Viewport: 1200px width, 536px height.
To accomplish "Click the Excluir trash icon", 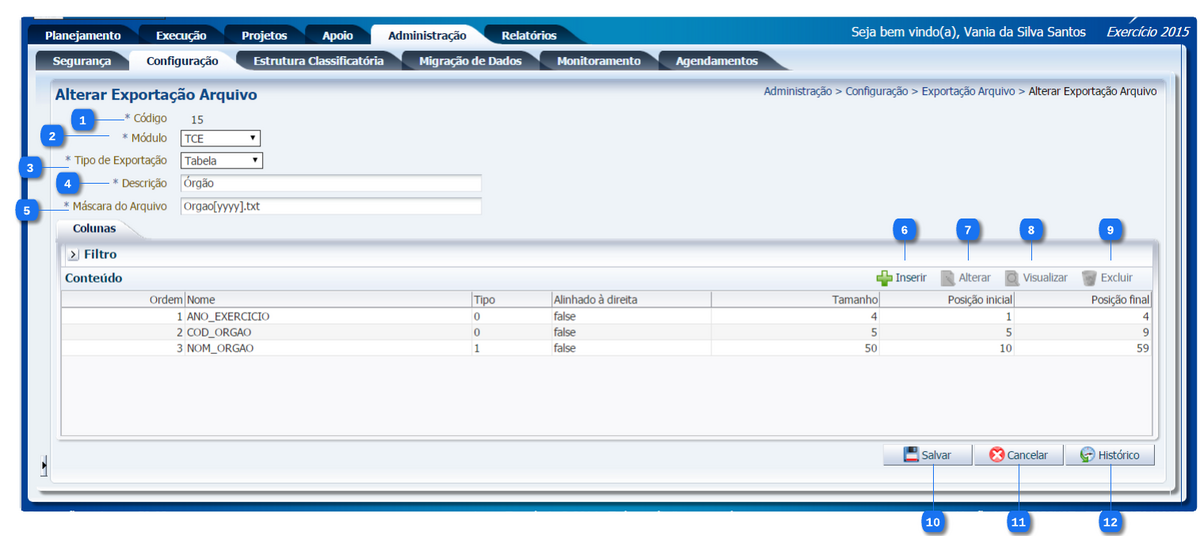I will 1089,278.
